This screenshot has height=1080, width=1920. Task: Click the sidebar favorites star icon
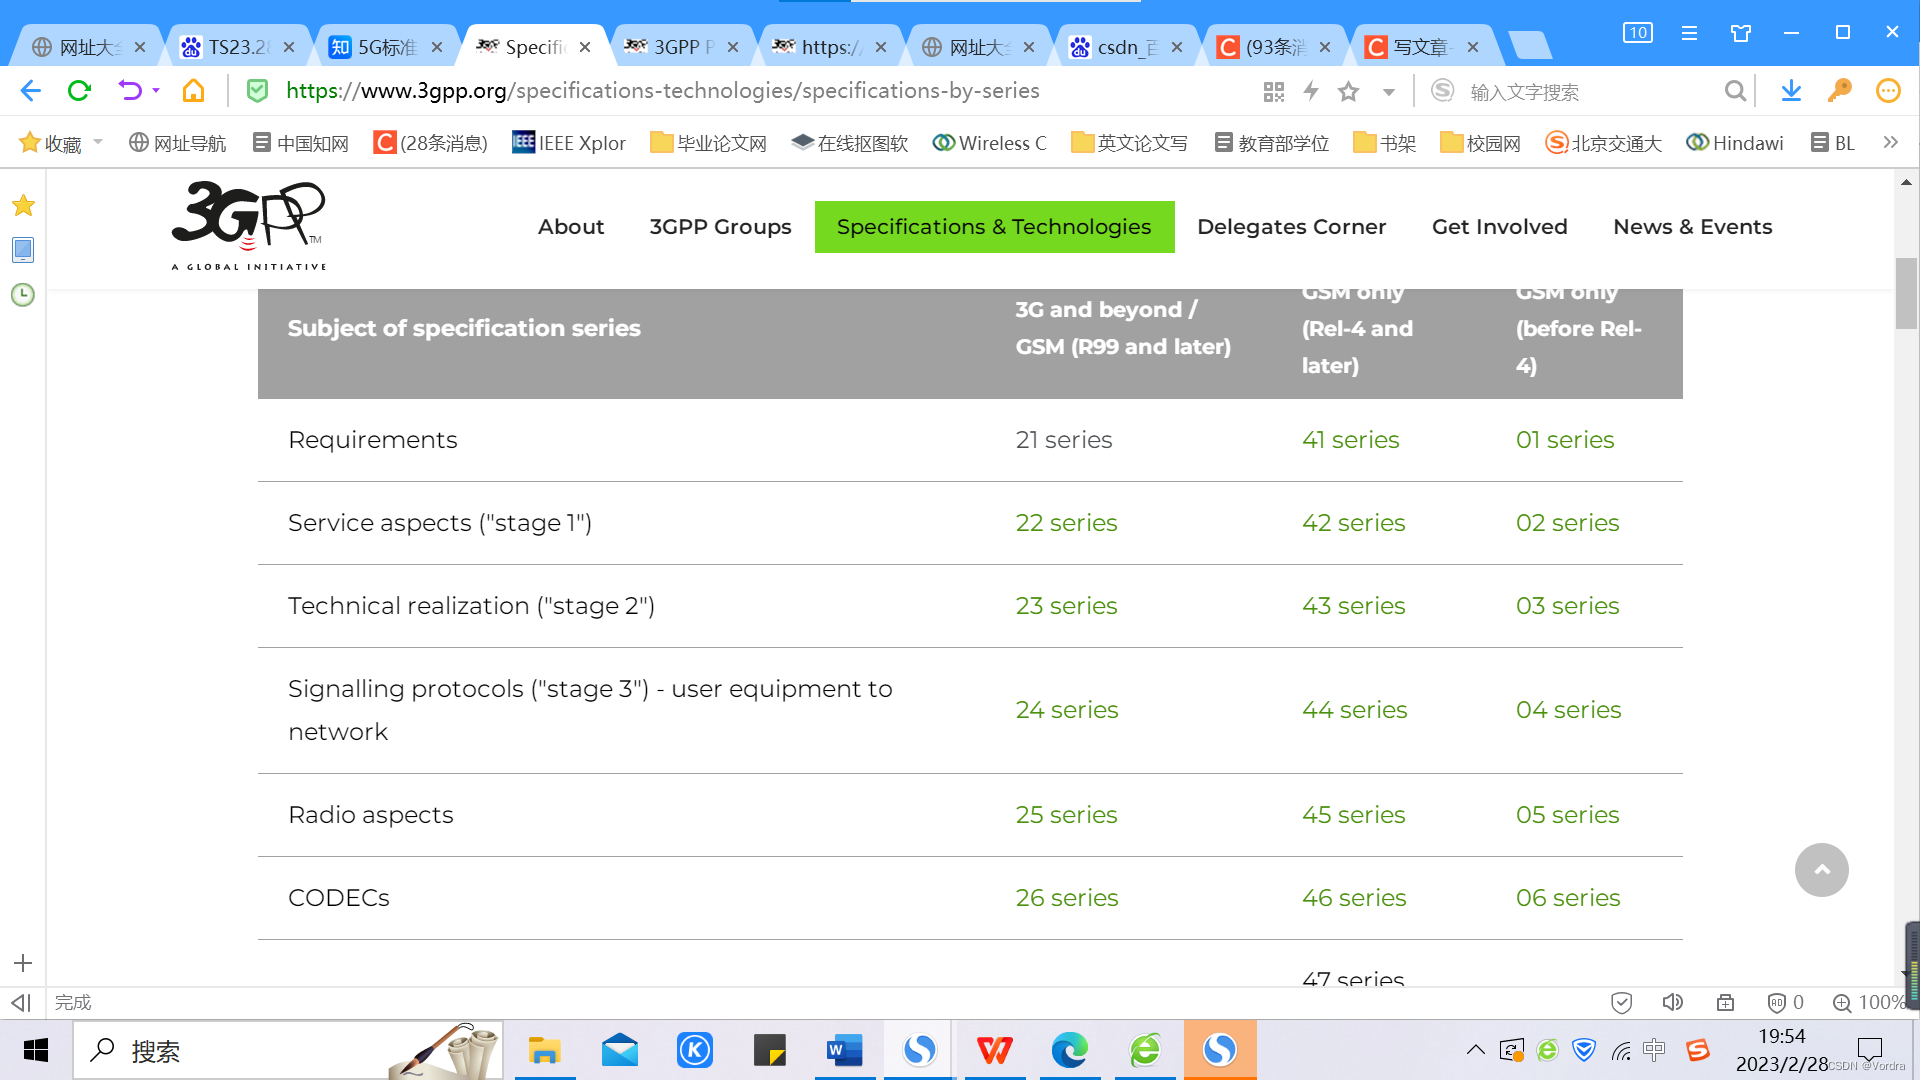pos(23,206)
